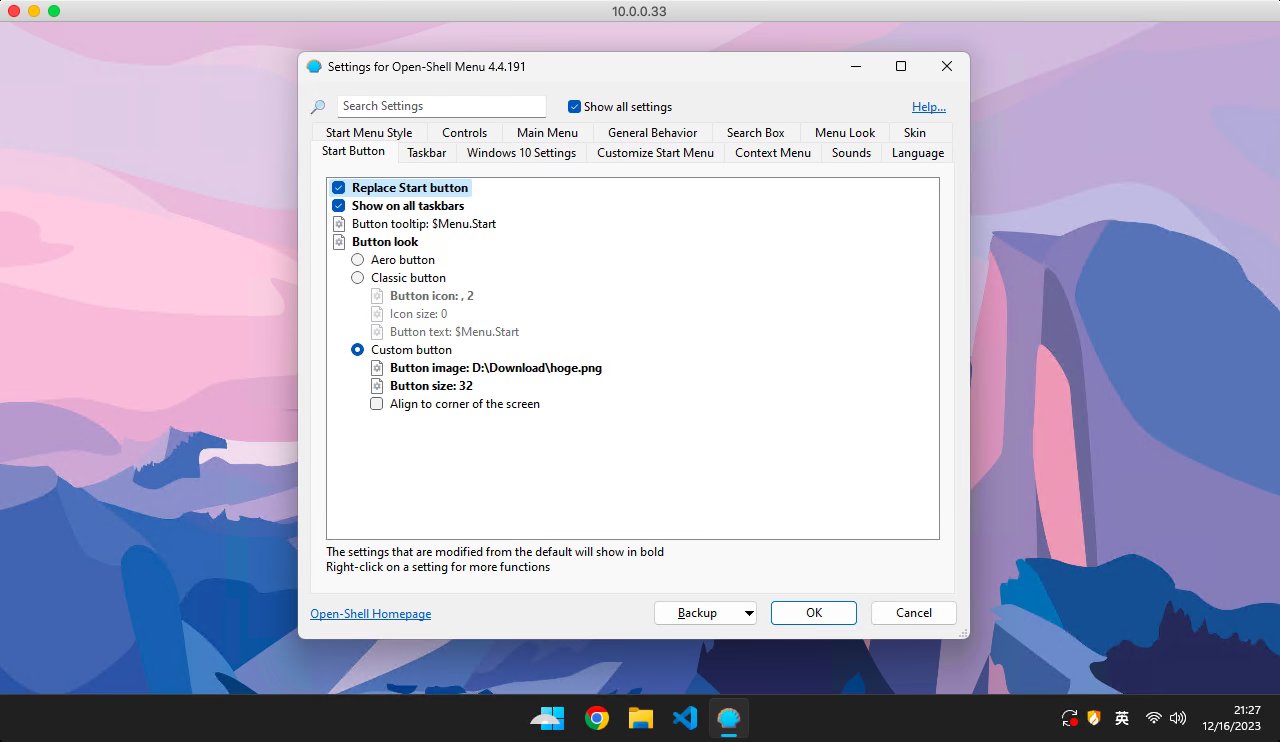
Task: Select the Start Button tab
Action: coord(353,152)
